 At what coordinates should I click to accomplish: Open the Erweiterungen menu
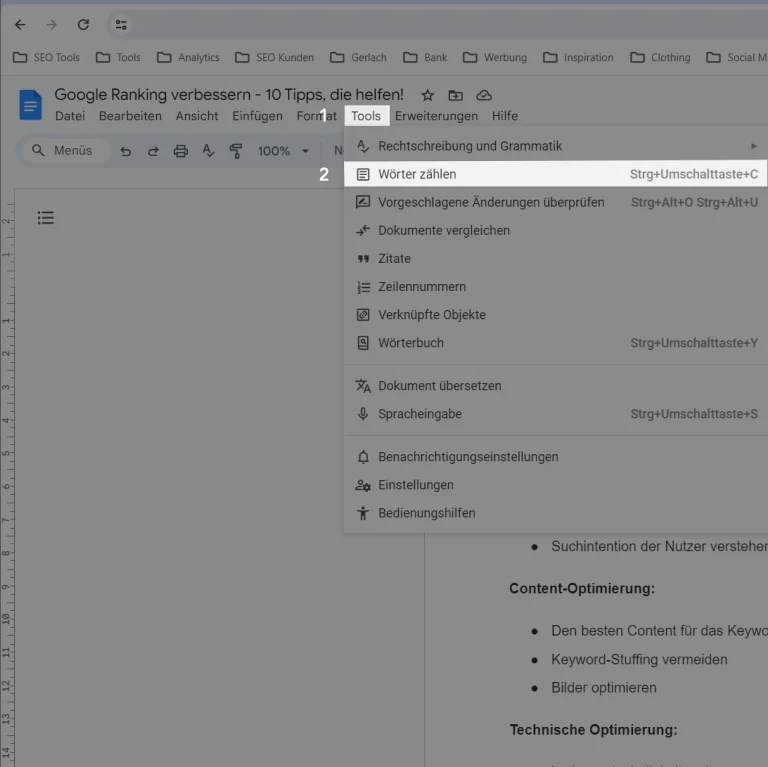click(x=436, y=116)
